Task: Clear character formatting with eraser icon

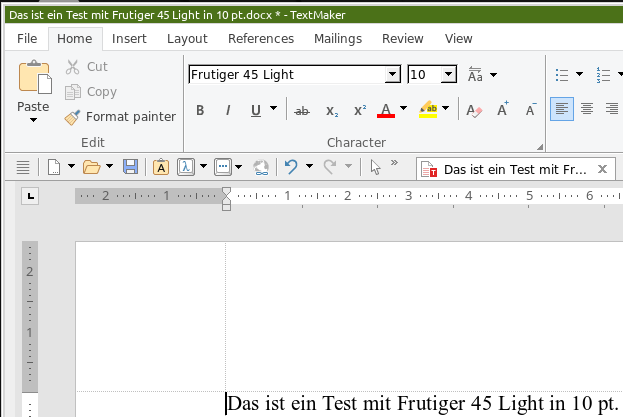Action: pyautogui.click(x=474, y=110)
